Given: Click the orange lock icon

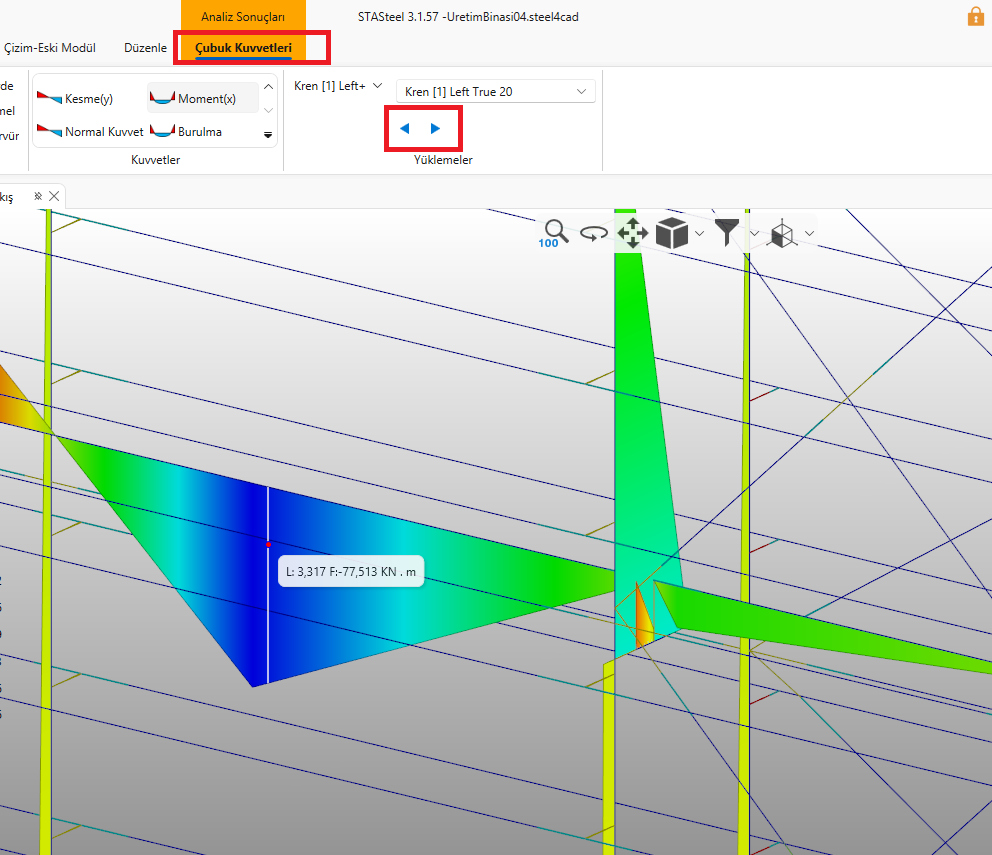Looking at the screenshot, I should pos(975,16).
